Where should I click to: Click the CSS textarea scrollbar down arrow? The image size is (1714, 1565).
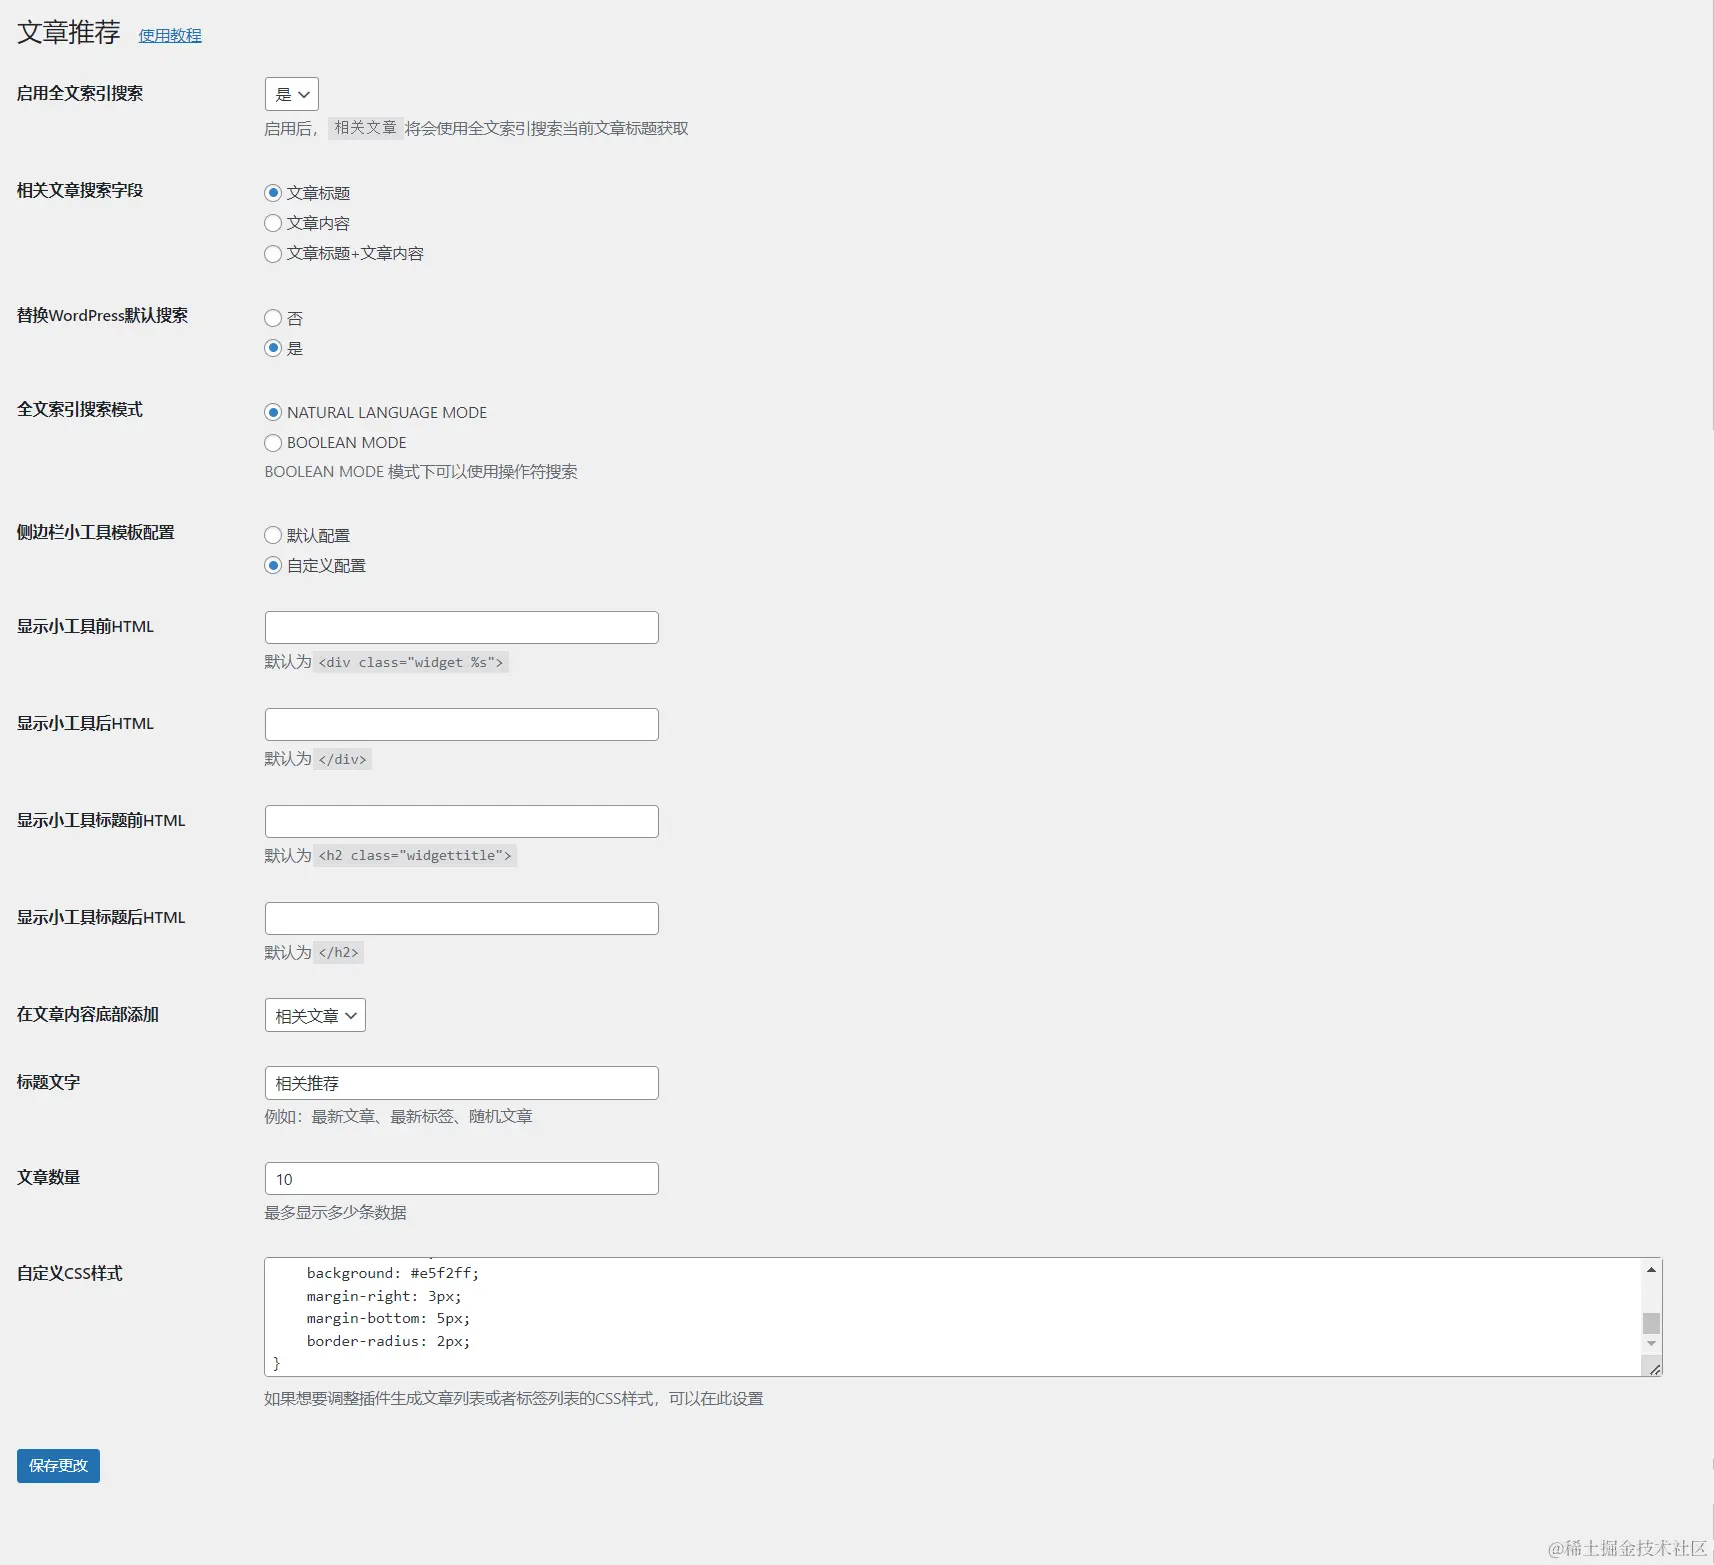point(1651,1344)
